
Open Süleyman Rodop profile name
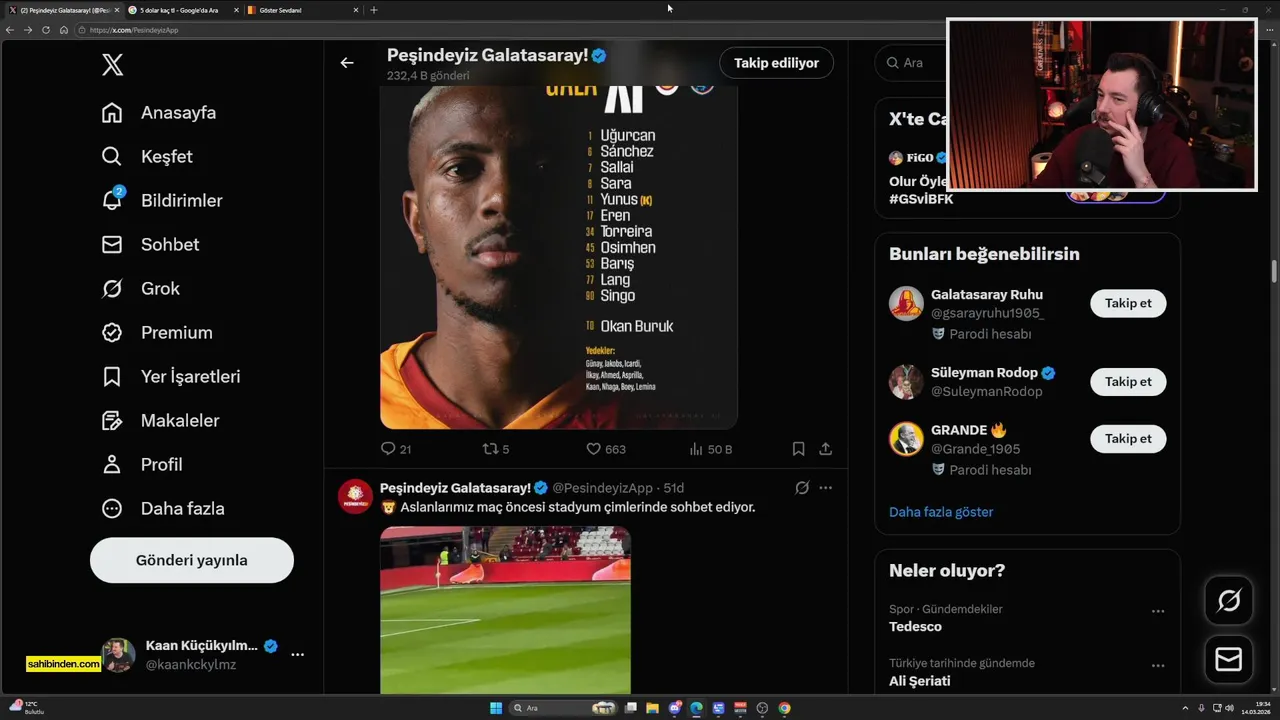pos(984,373)
